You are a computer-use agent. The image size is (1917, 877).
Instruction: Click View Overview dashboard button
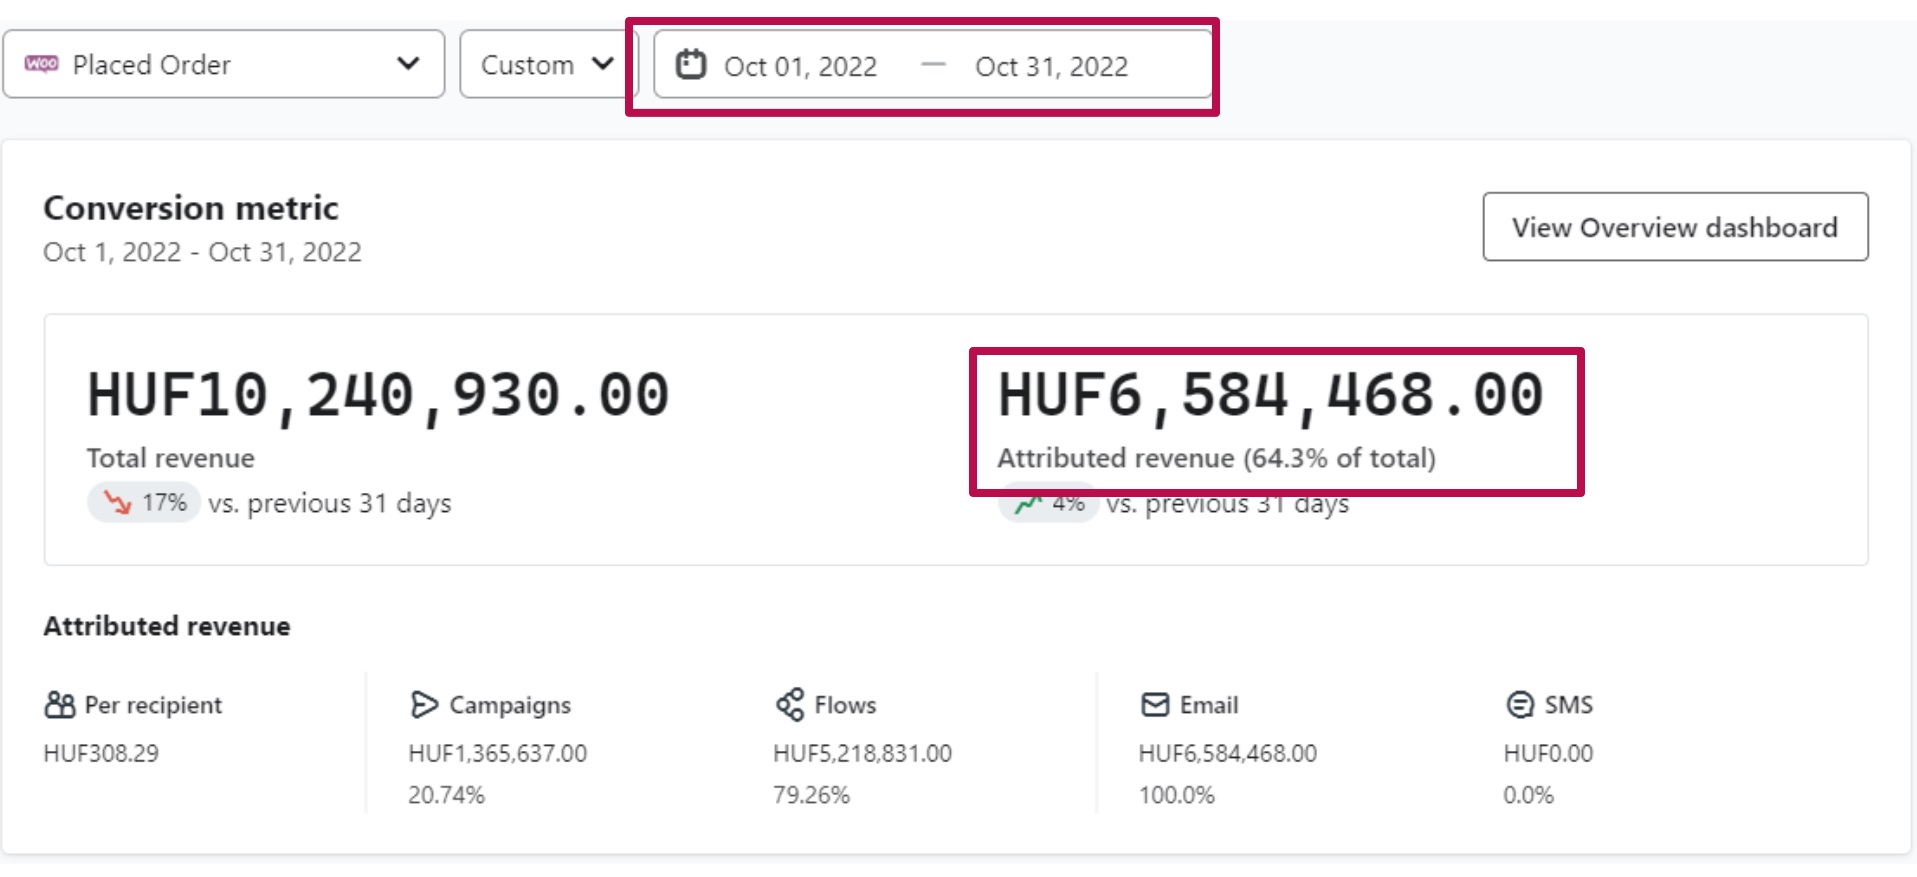[x=1674, y=227]
